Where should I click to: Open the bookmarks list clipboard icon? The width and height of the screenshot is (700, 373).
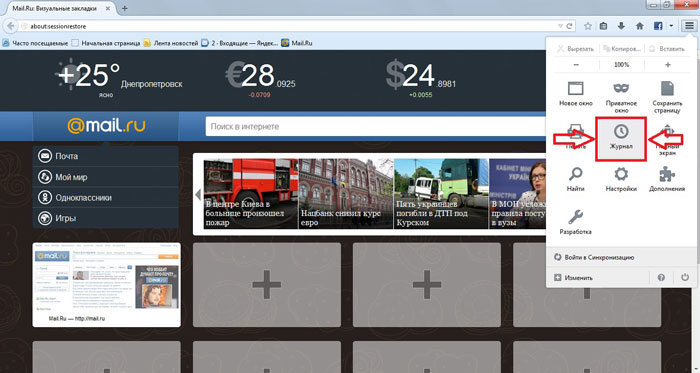(x=604, y=26)
